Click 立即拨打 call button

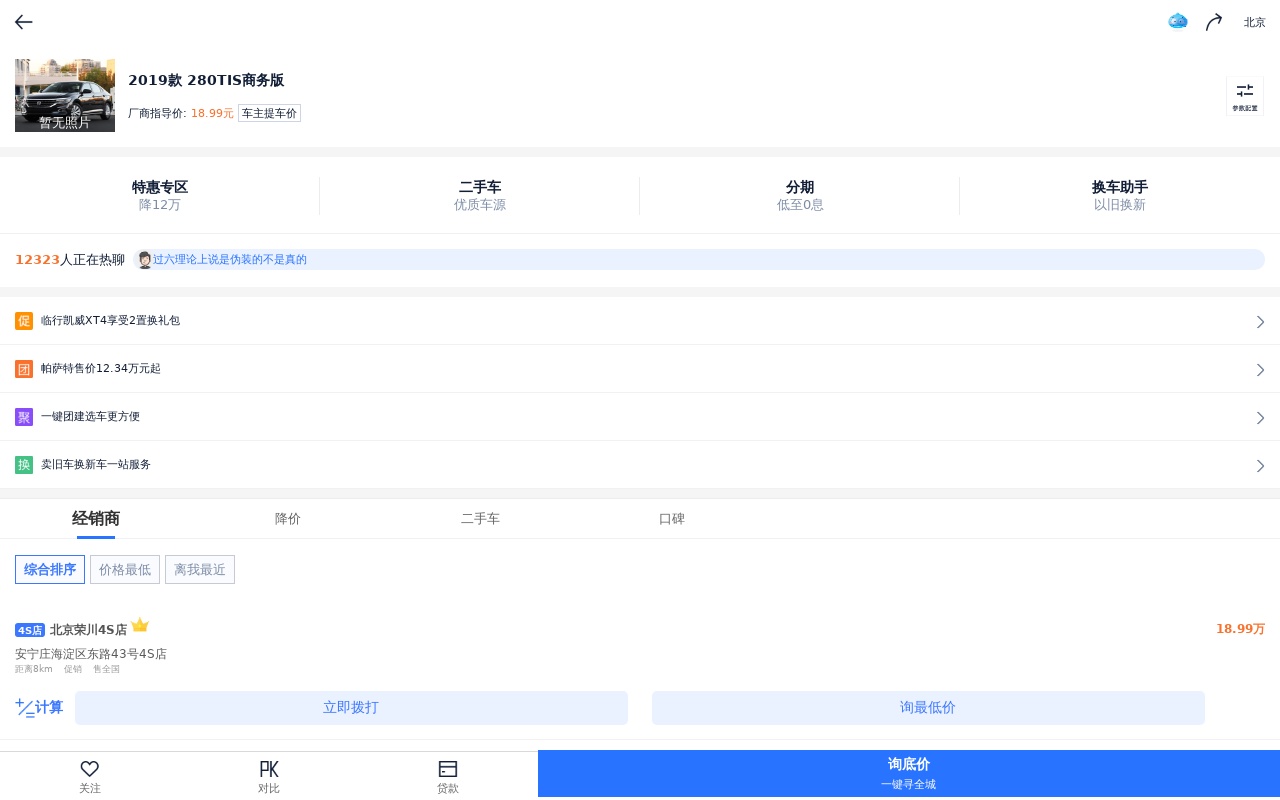pyautogui.click(x=351, y=708)
